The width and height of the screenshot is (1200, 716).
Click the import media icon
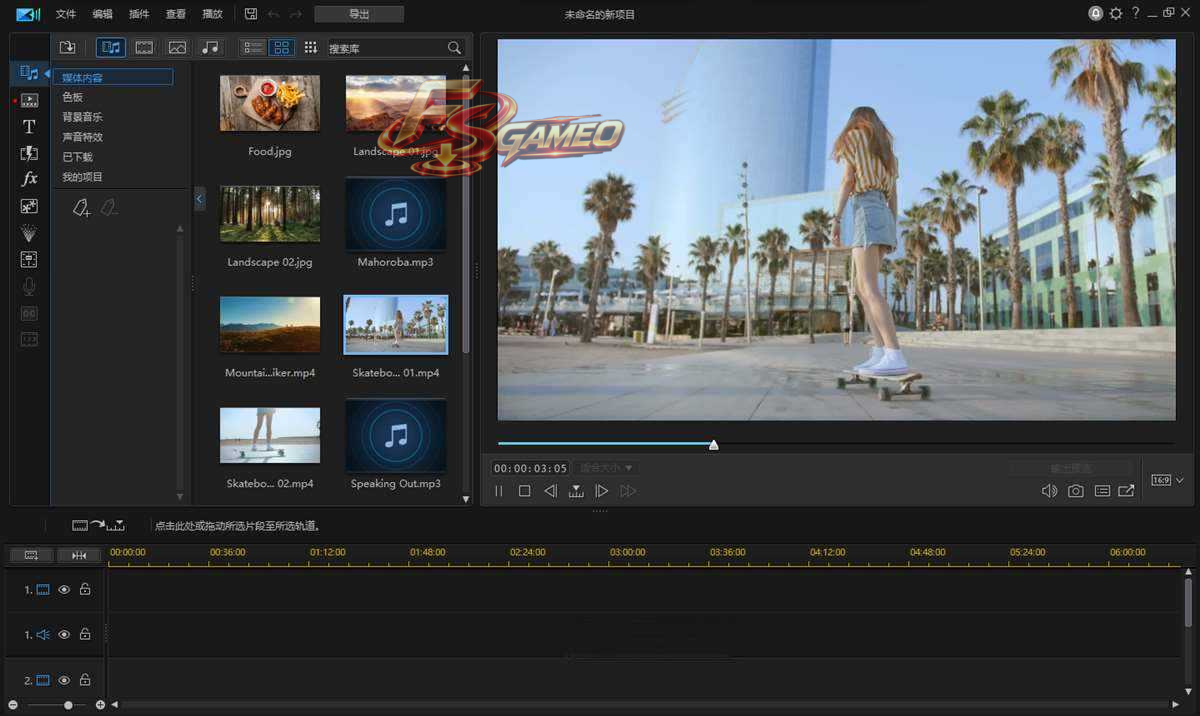pyautogui.click(x=67, y=47)
